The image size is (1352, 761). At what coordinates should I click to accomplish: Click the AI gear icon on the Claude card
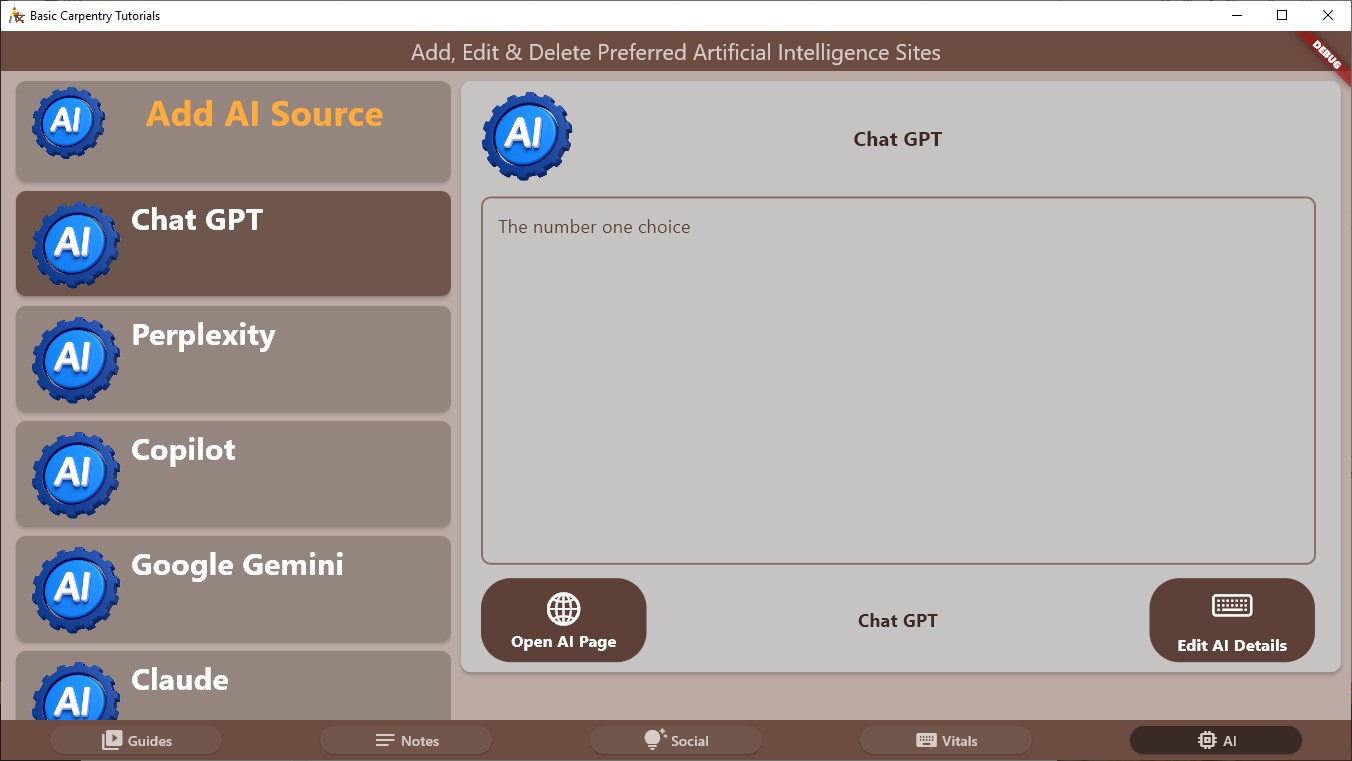[x=76, y=691]
